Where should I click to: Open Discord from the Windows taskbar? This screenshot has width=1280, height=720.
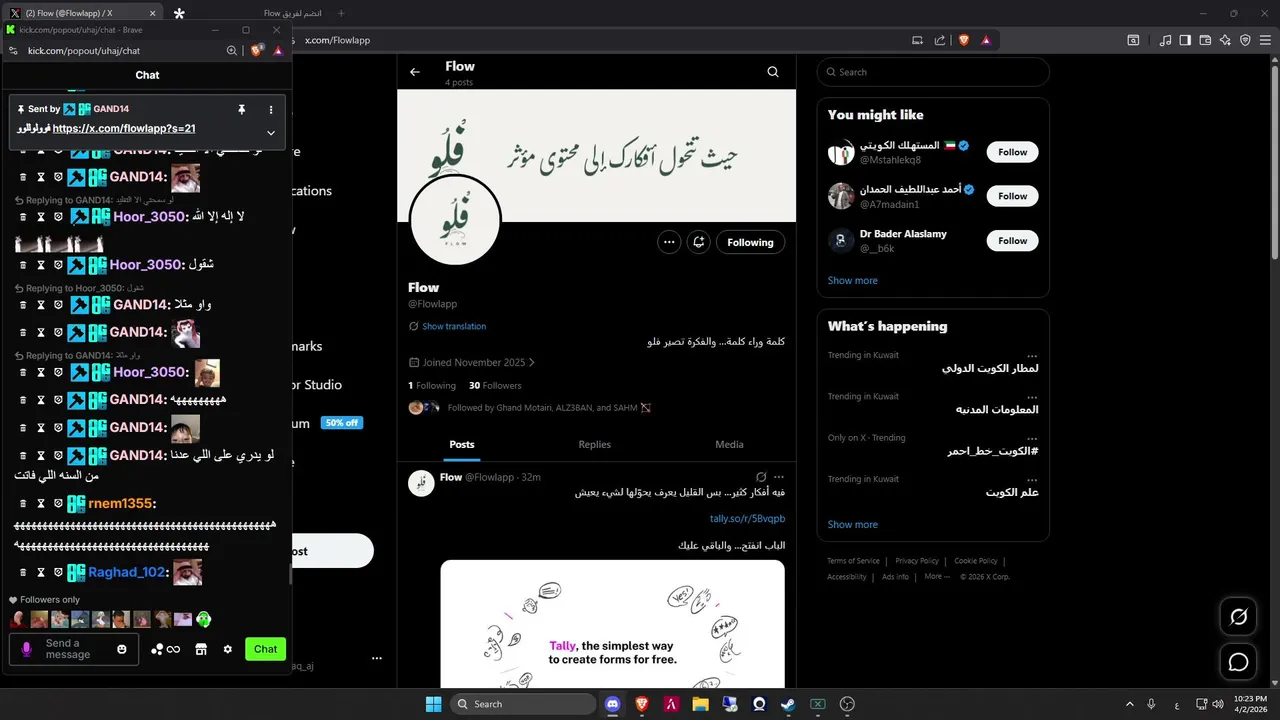[x=613, y=704]
